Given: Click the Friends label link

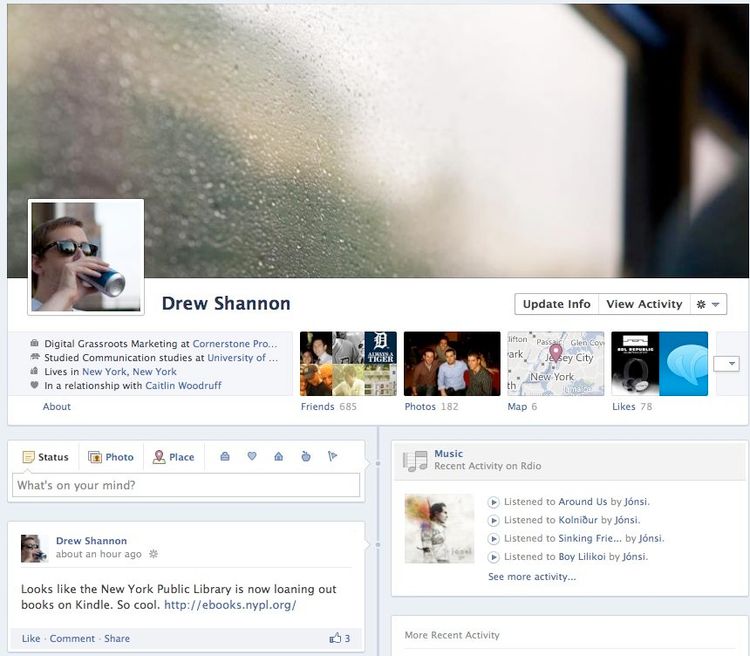Looking at the screenshot, I should pyautogui.click(x=318, y=406).
